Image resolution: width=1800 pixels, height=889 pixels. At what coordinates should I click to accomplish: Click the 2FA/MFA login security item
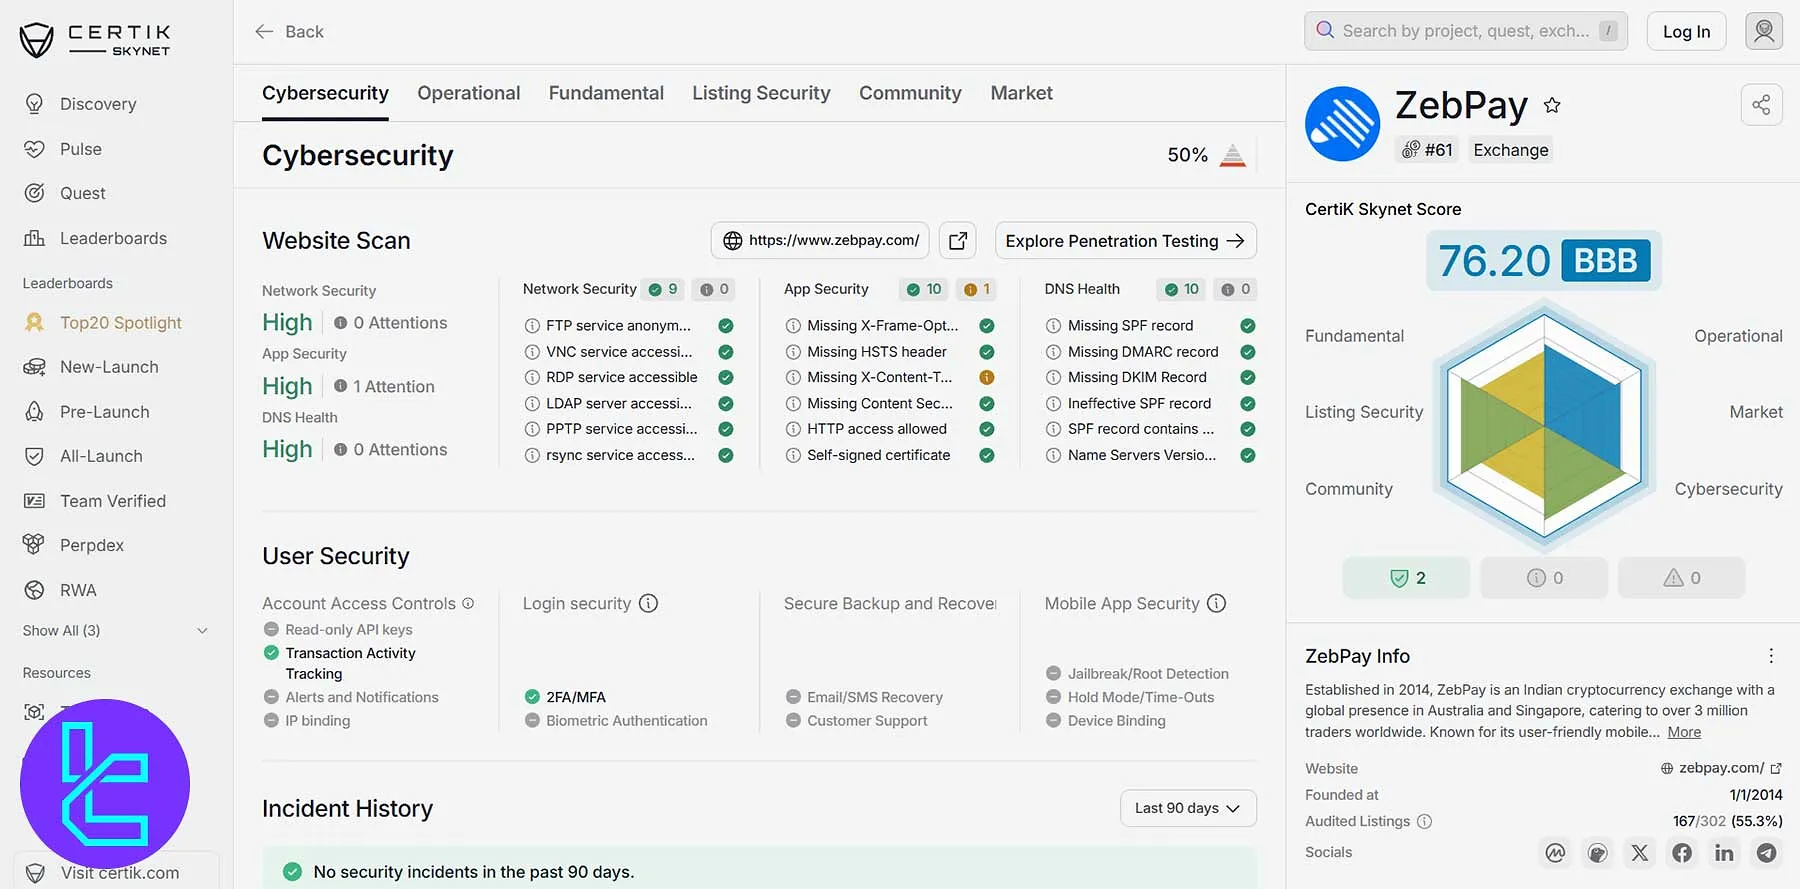coord(565,697)
